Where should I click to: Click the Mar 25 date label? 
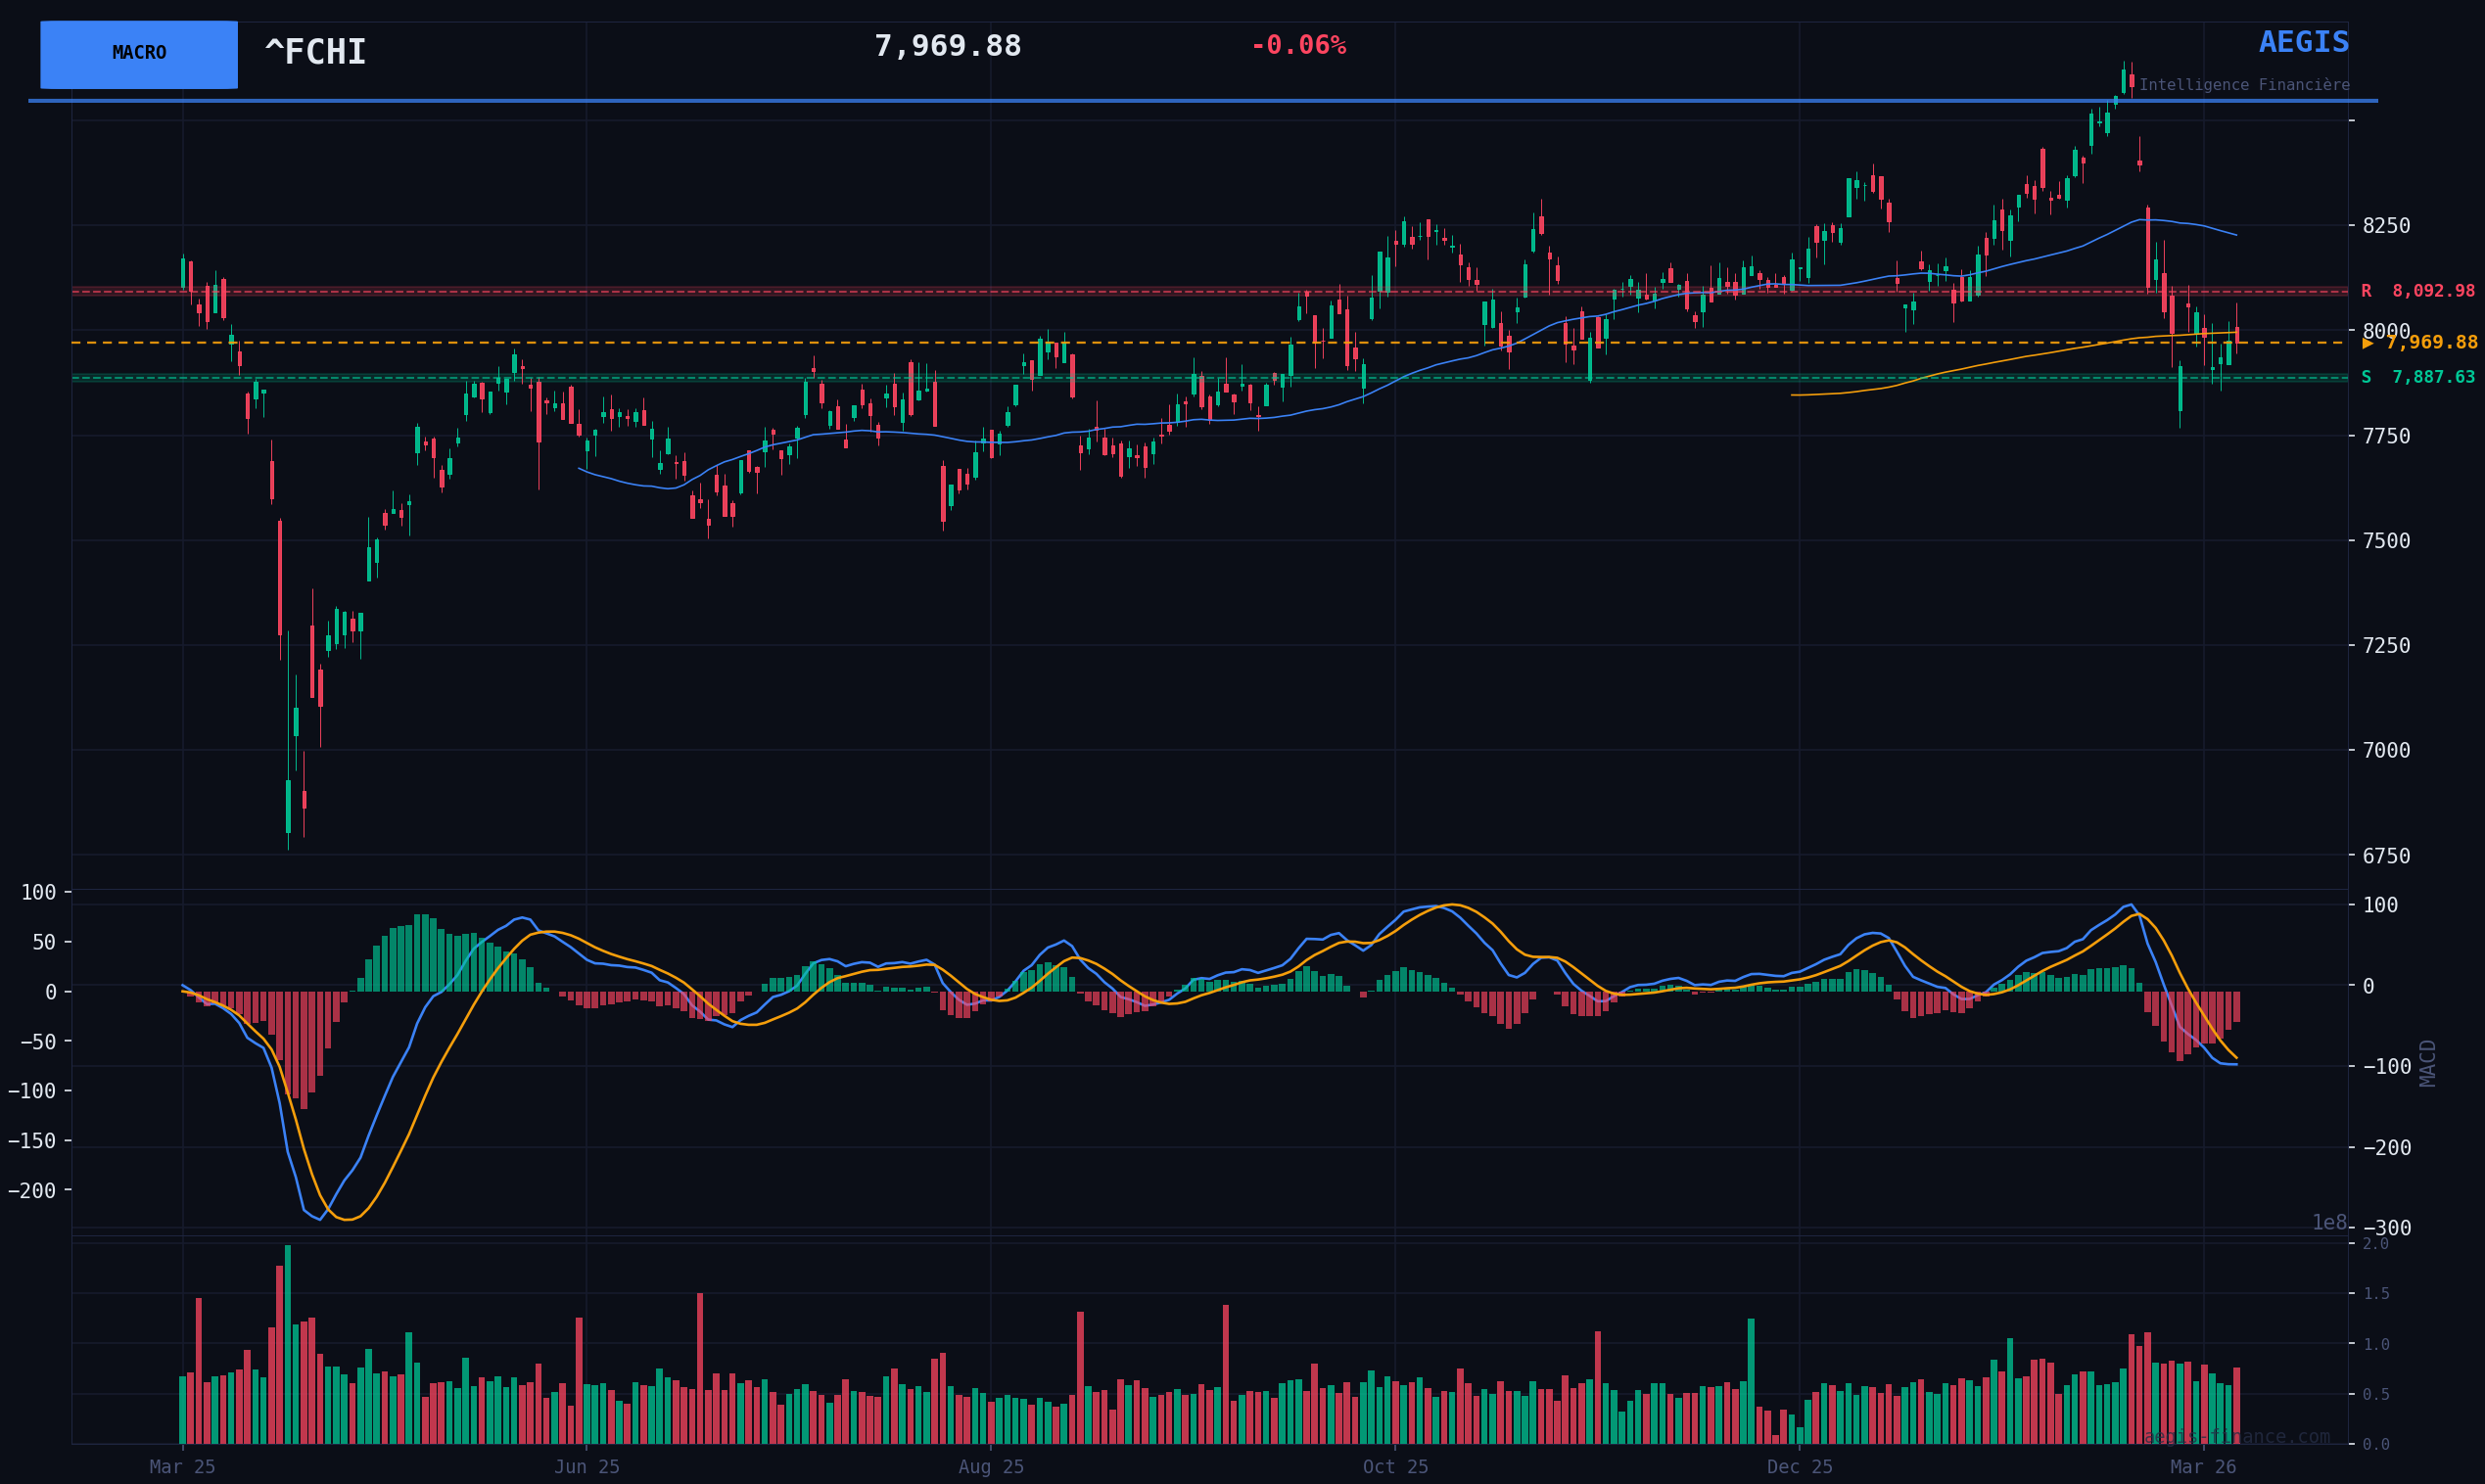click(x=182, y=1467)
